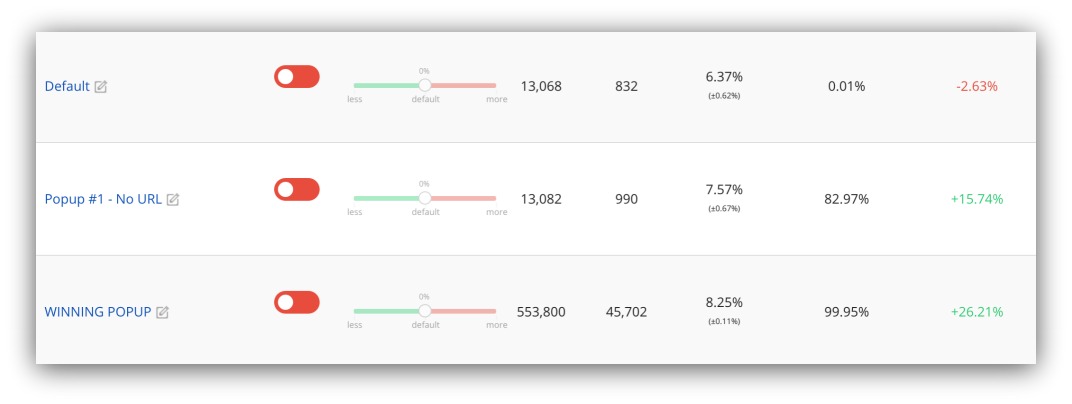Click the WINNING POPUP traffic slider handle
Screen dimensions: 1072x404
point(425,311)
